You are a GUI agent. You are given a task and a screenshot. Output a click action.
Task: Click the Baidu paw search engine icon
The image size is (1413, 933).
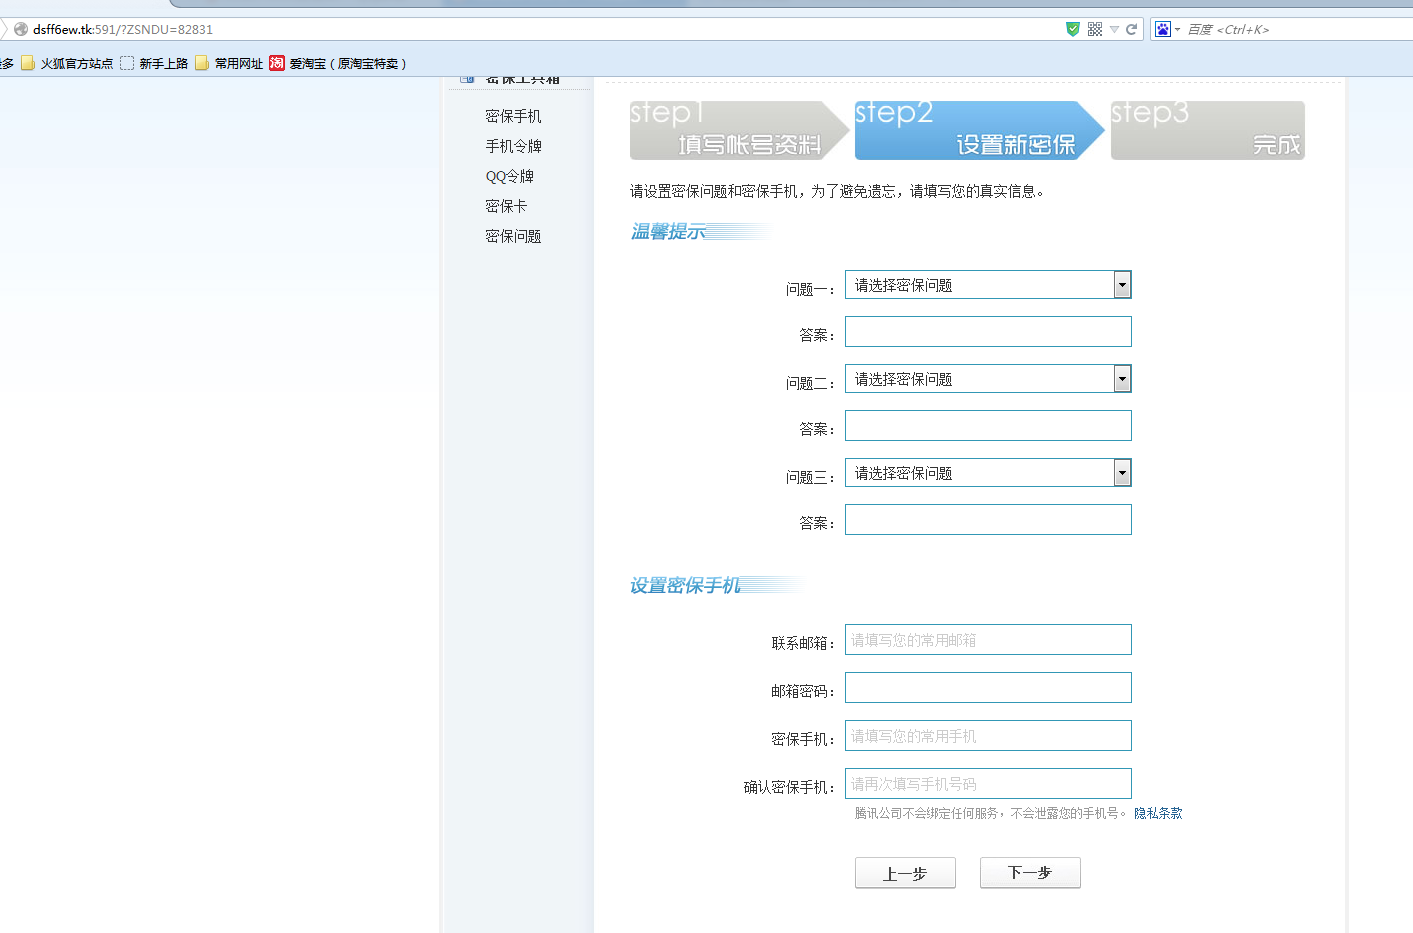pos(1163,29)
